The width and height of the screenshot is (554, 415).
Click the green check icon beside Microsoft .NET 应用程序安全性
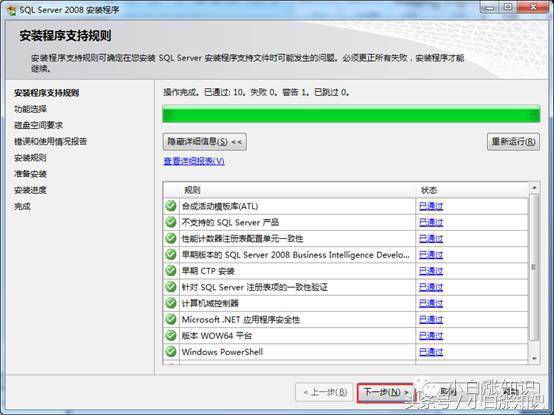click(171, 319)
